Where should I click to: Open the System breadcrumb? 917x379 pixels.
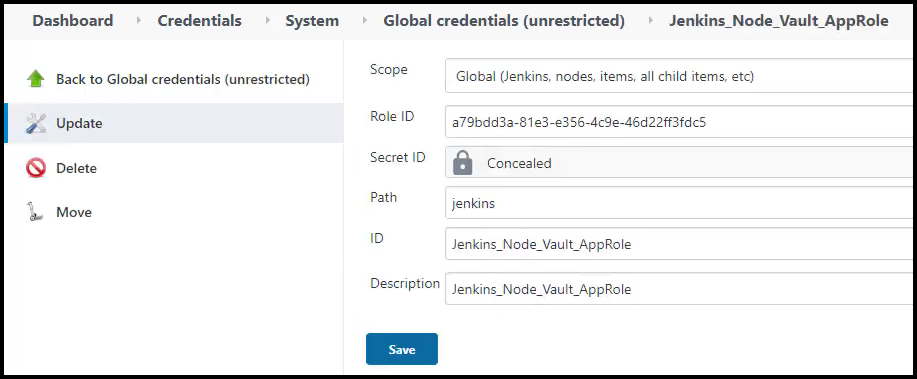[x=312, y=21]
